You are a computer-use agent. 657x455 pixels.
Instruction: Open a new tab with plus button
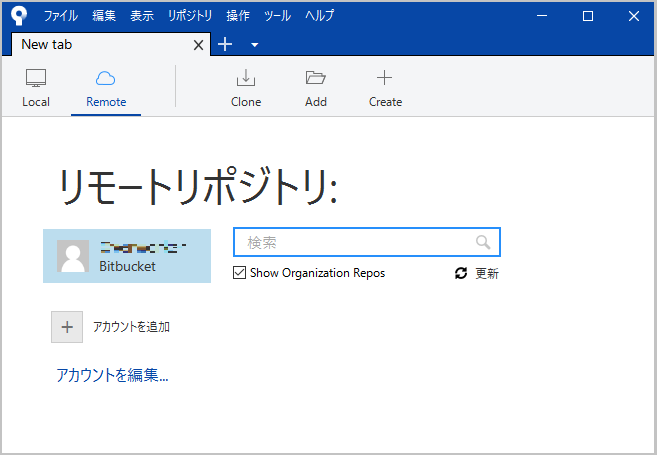[225, 44]
